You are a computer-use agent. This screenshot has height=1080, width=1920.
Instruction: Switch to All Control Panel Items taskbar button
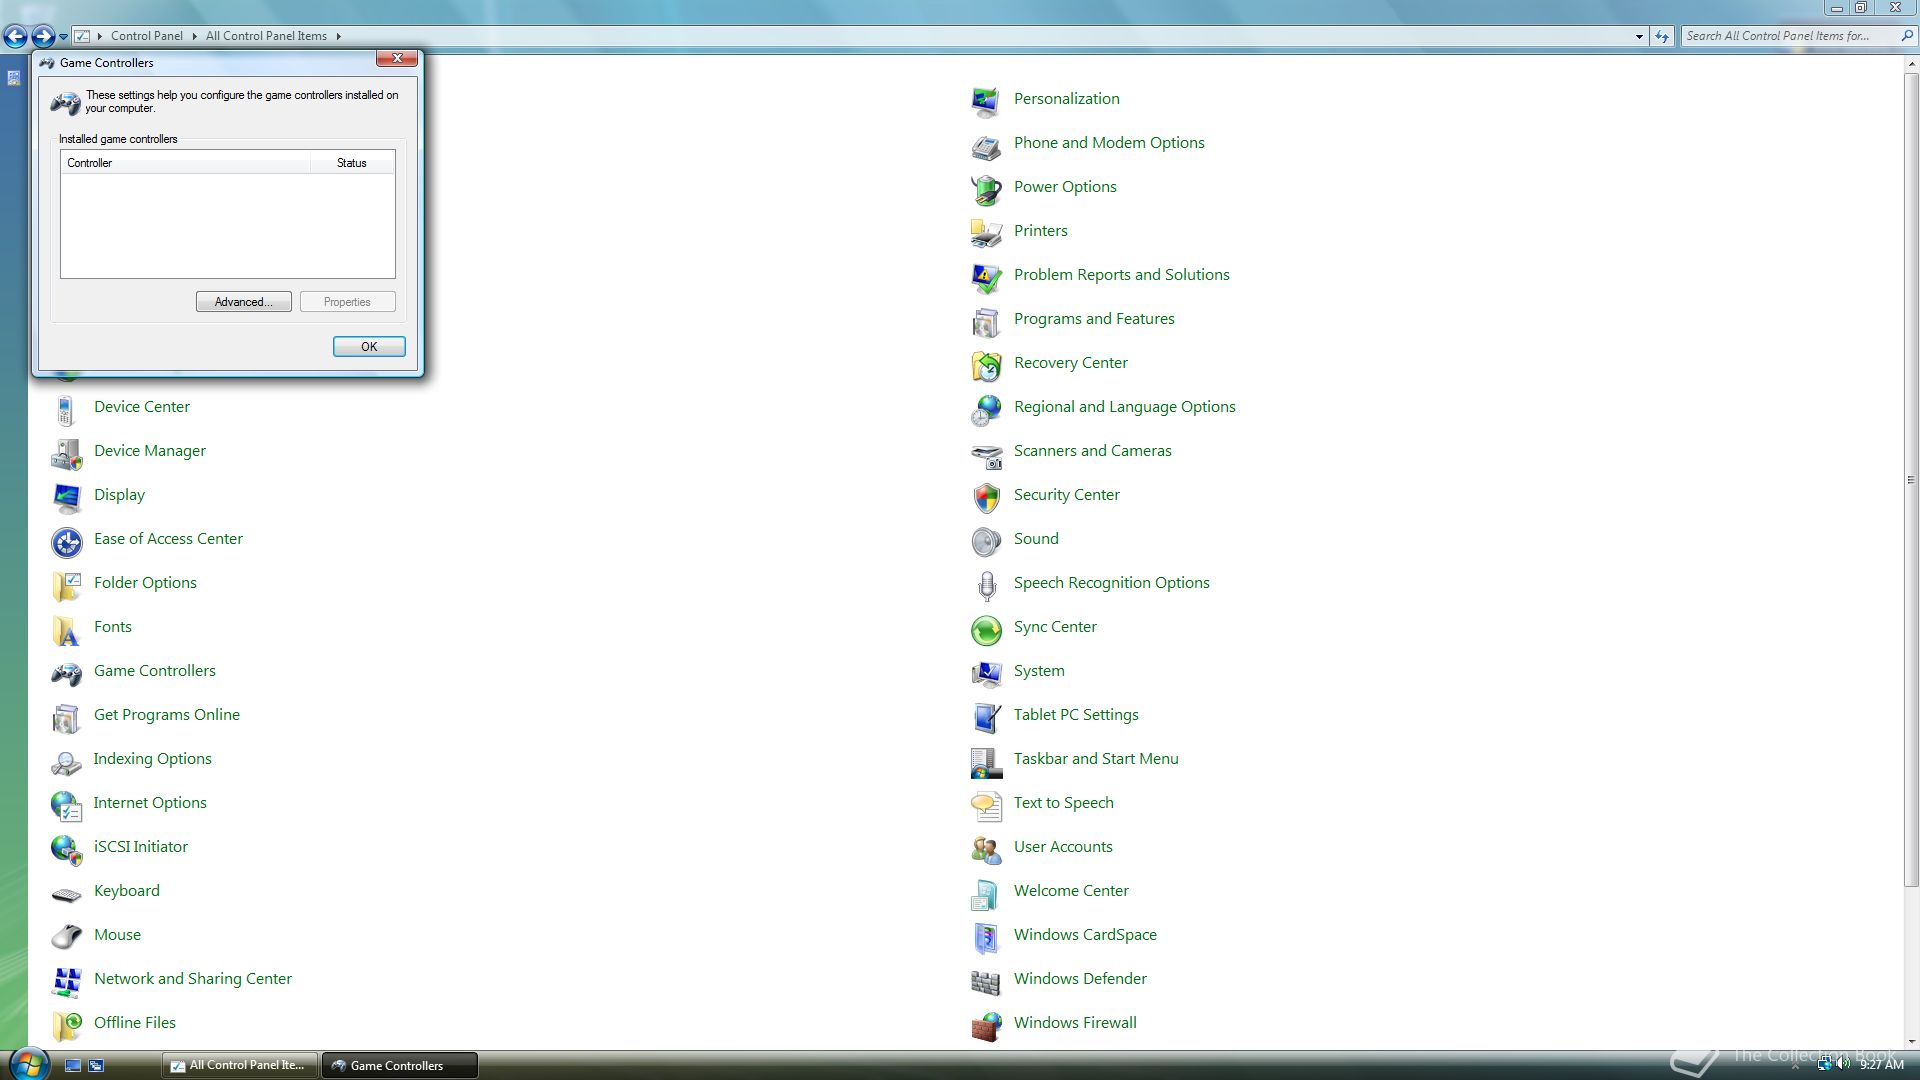[x=240, y=1065]
